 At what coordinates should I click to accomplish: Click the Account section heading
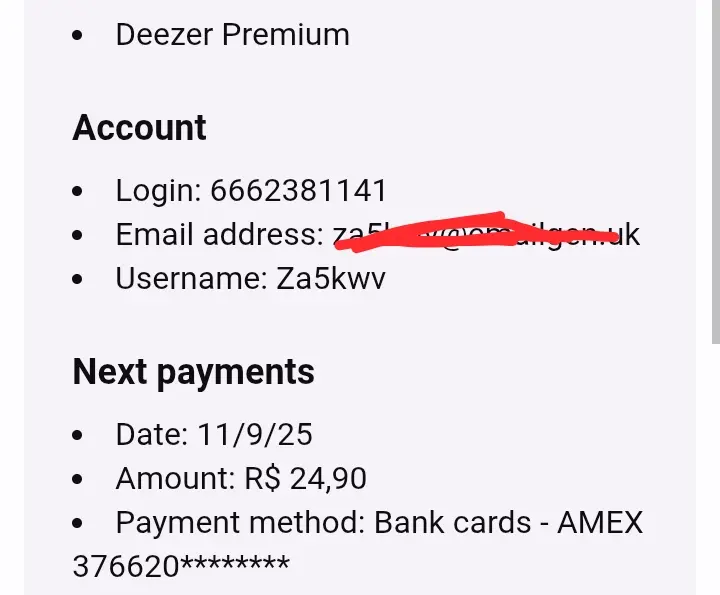tap(139, 127)
